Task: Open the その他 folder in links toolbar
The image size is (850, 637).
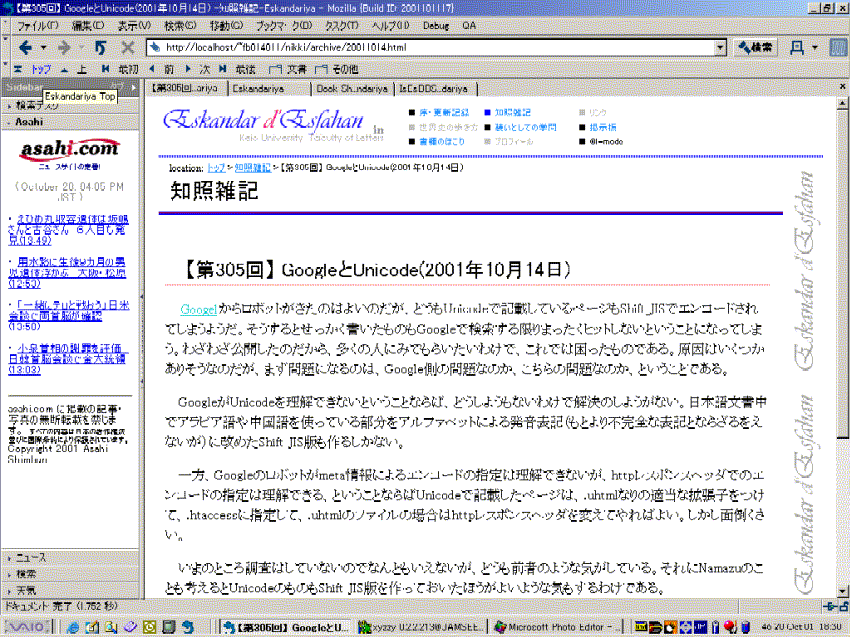Action: click(x=337, y=69)
